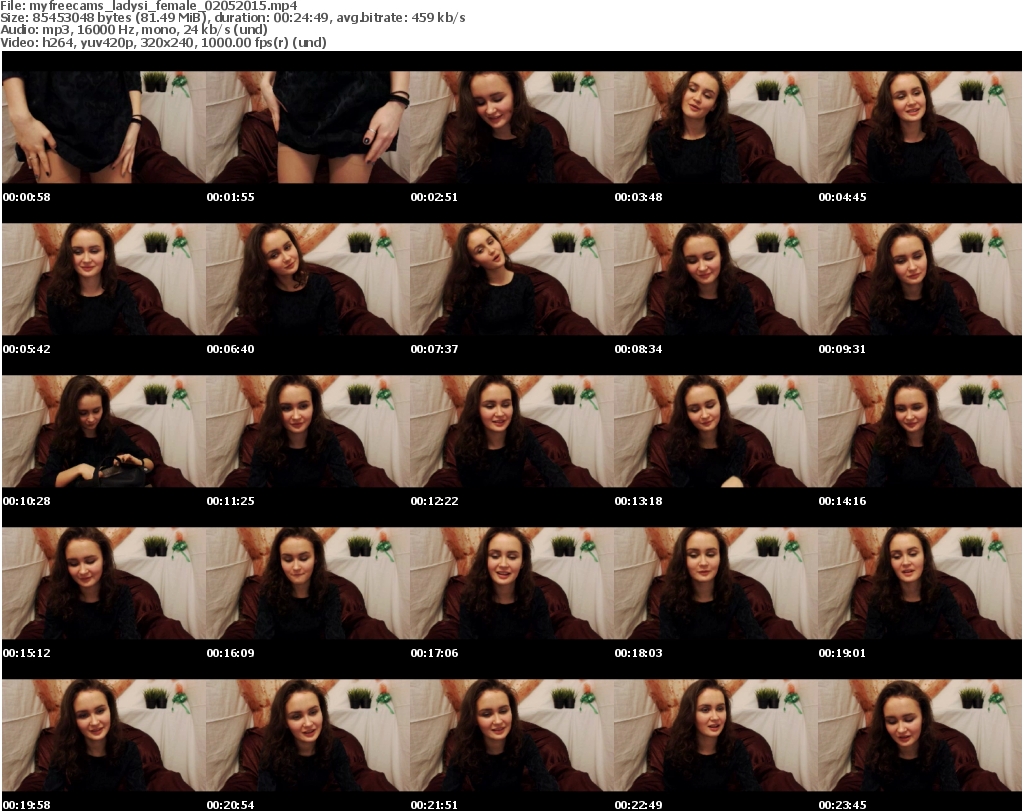Click the 00:03:48 timestamp label
1024x811 pixels.
pyautogui.click(x=638, y=197)
